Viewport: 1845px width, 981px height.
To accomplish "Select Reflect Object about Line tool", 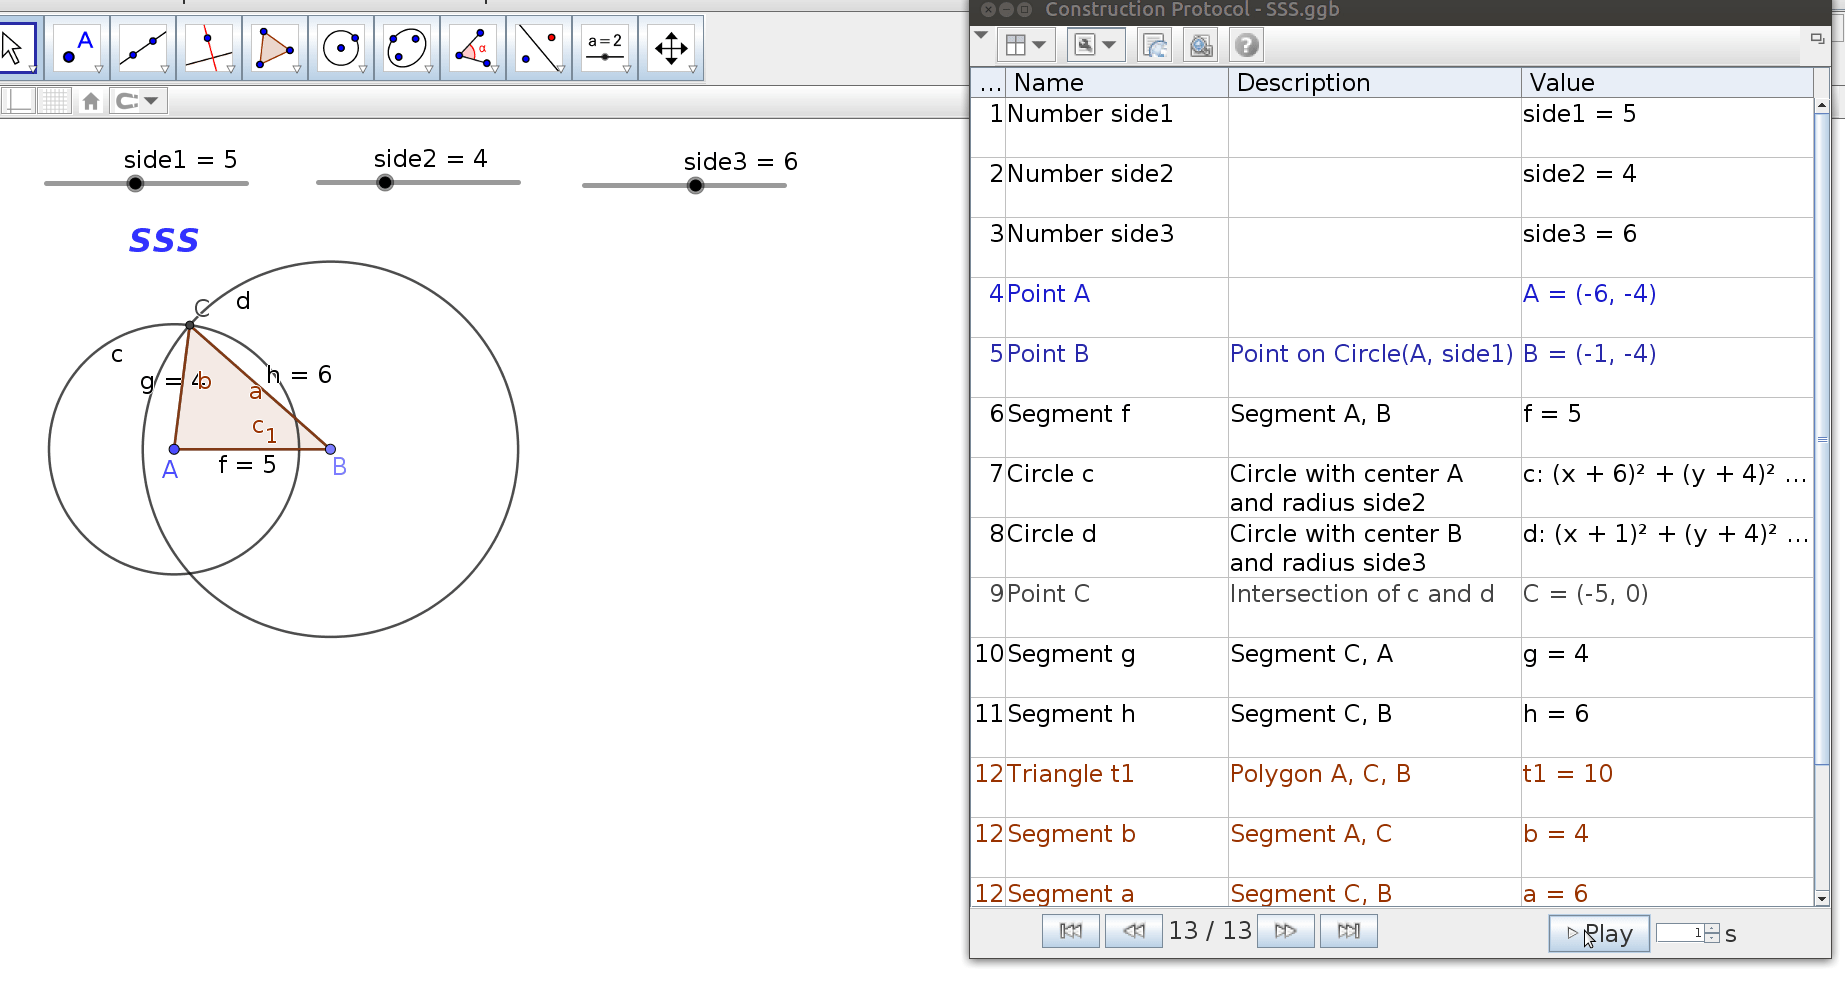I will (539, 48).
